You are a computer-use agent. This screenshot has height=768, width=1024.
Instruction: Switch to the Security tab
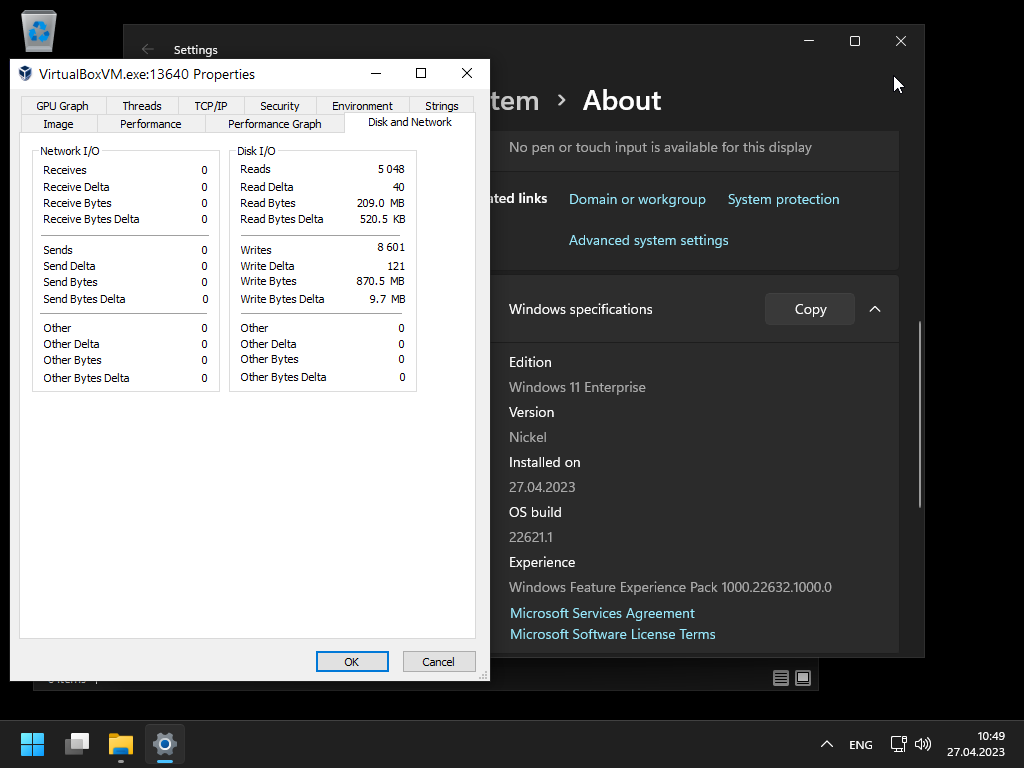click(280, 106)
